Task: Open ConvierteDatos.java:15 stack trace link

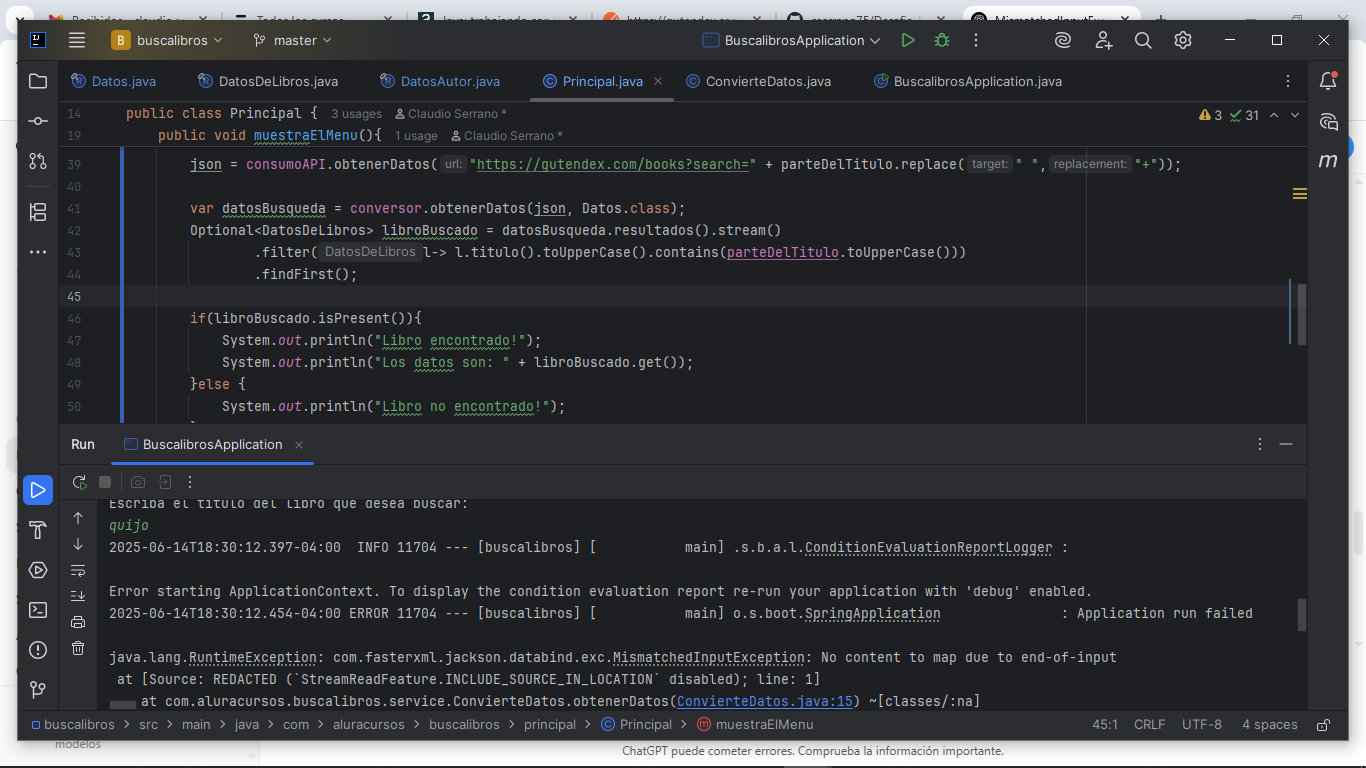Action: (765, 702)
